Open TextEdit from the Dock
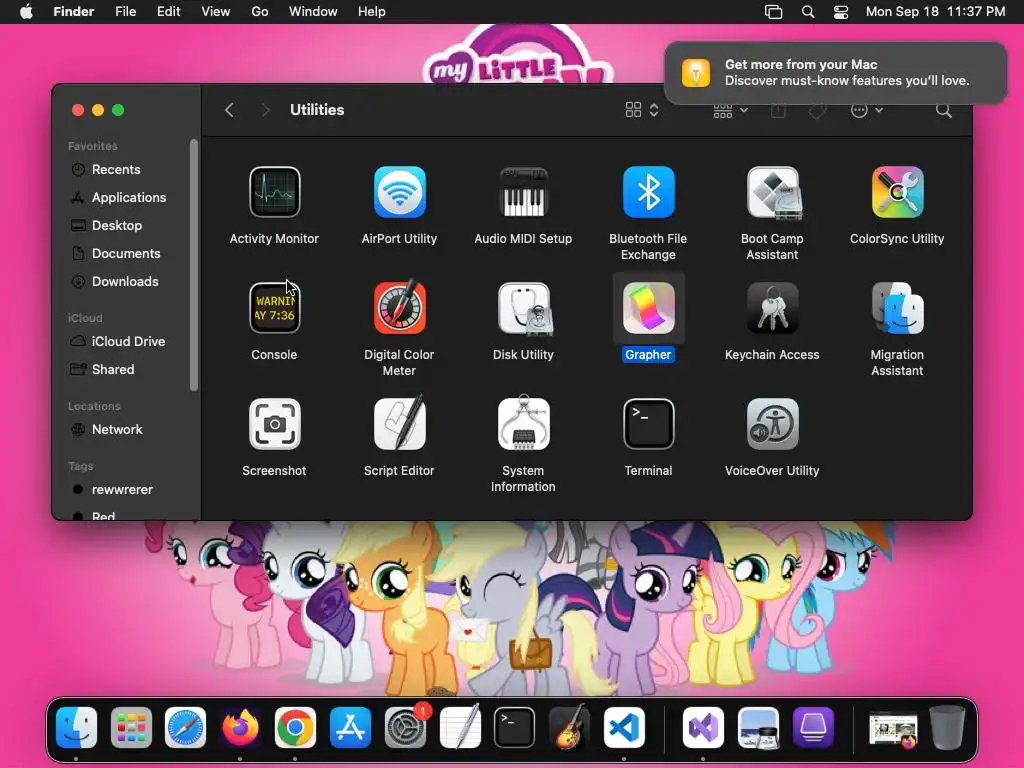 click(x=460, y=727)
